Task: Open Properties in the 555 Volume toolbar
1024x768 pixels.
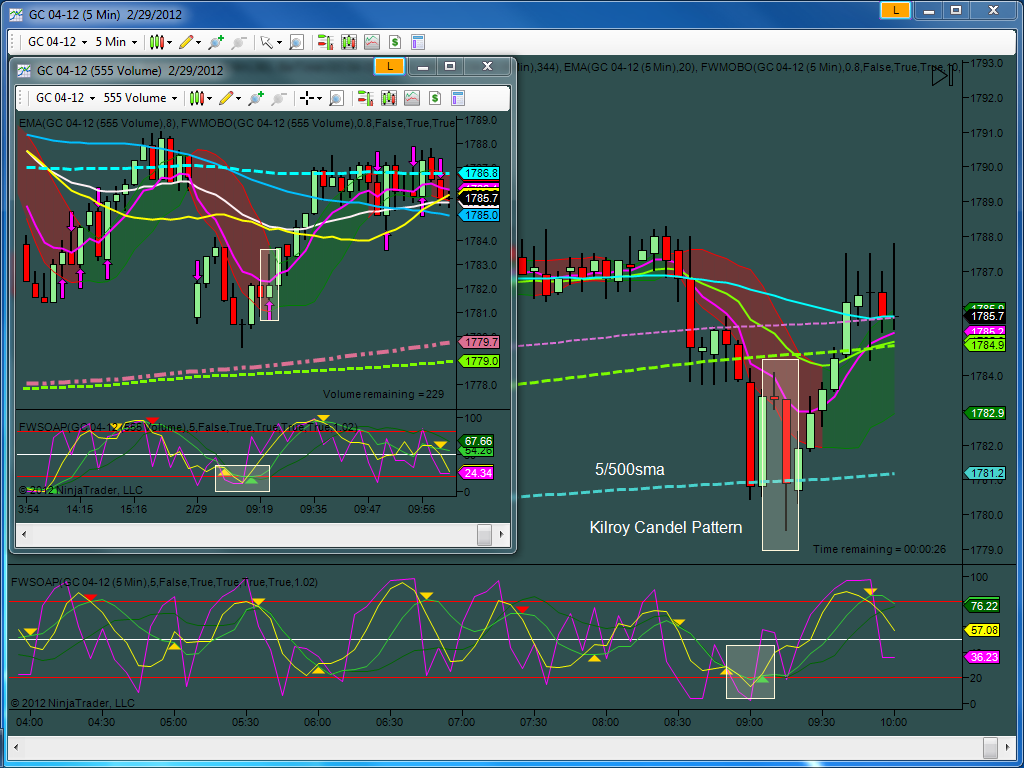Action: click(x=458, y=99)
